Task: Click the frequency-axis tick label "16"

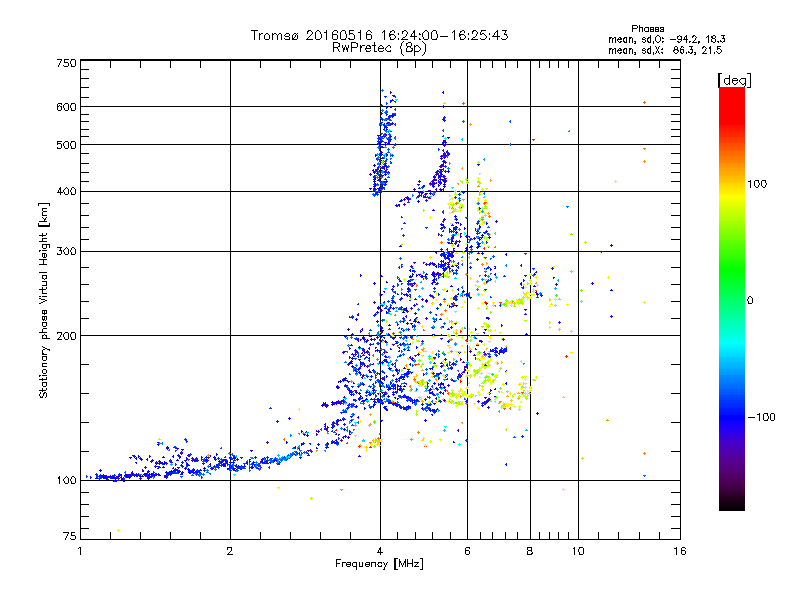Action: pos(680,551)
